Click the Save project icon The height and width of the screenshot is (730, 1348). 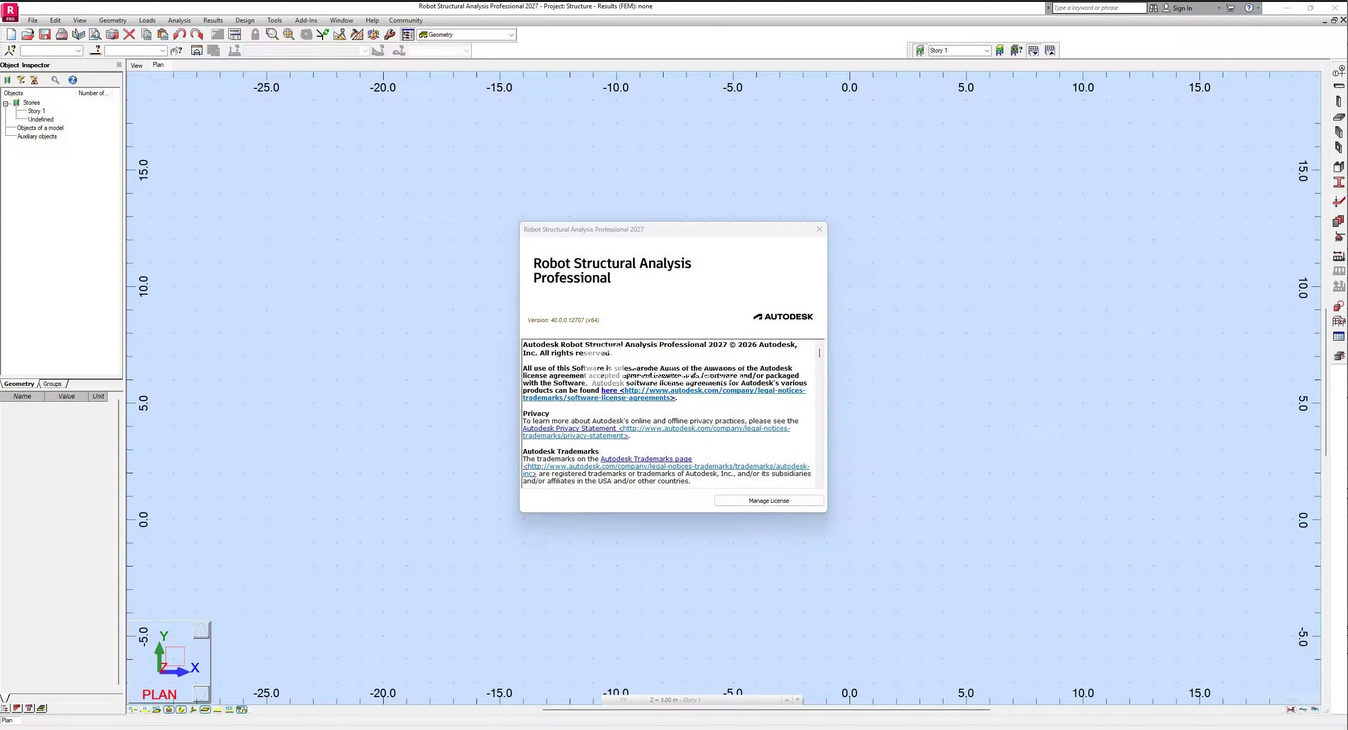tap(44, 35)
